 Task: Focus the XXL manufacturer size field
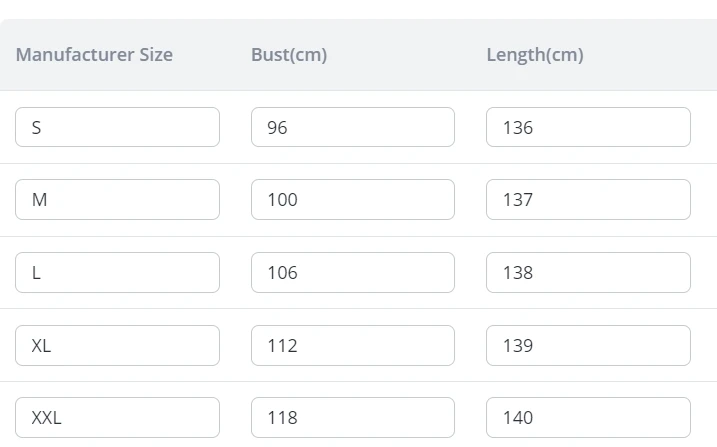click(x=117, y=417)
